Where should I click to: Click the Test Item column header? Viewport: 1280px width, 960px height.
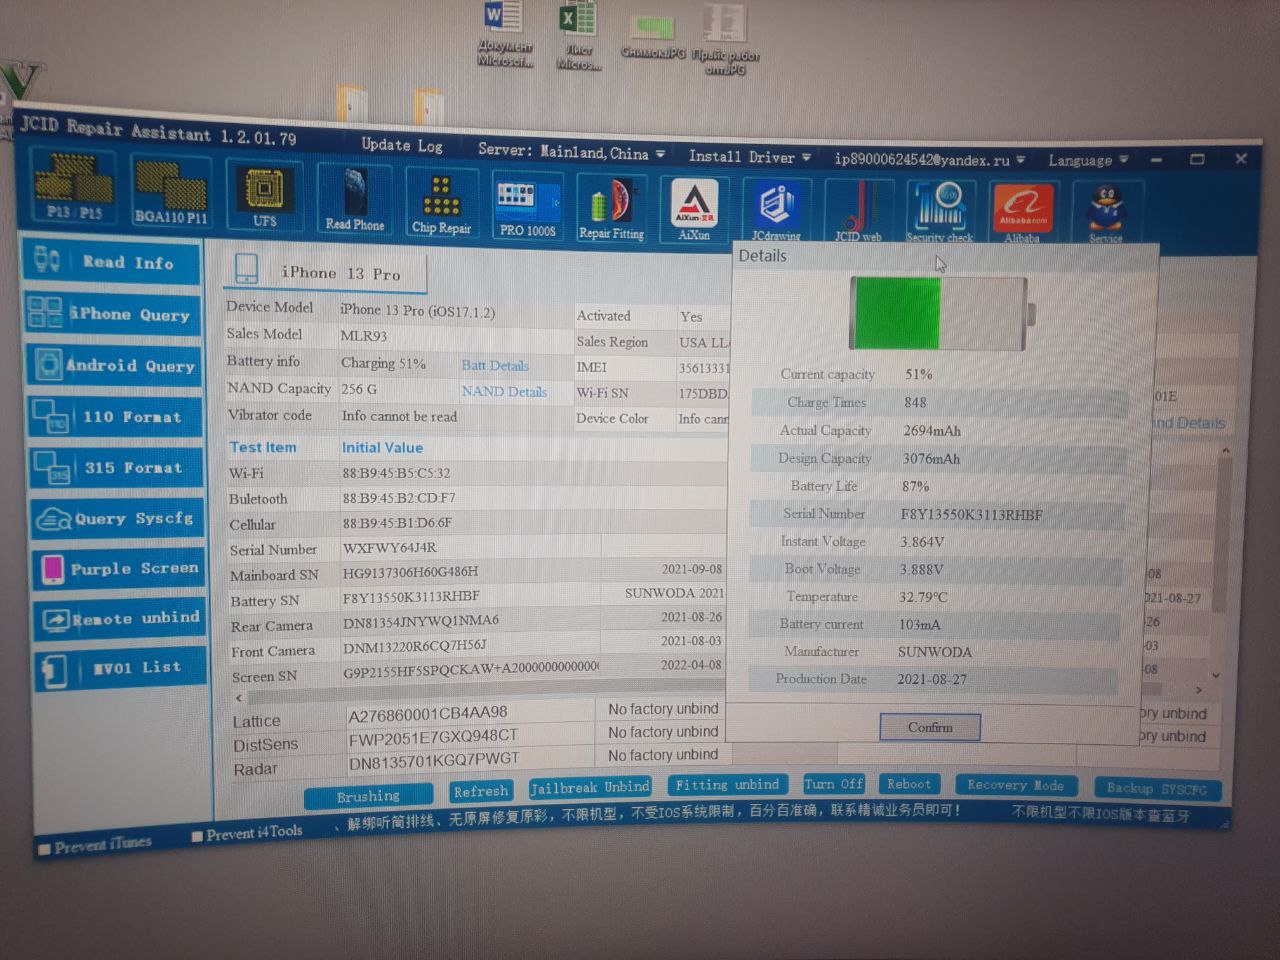pyautogui.click(x=263, y=447)
